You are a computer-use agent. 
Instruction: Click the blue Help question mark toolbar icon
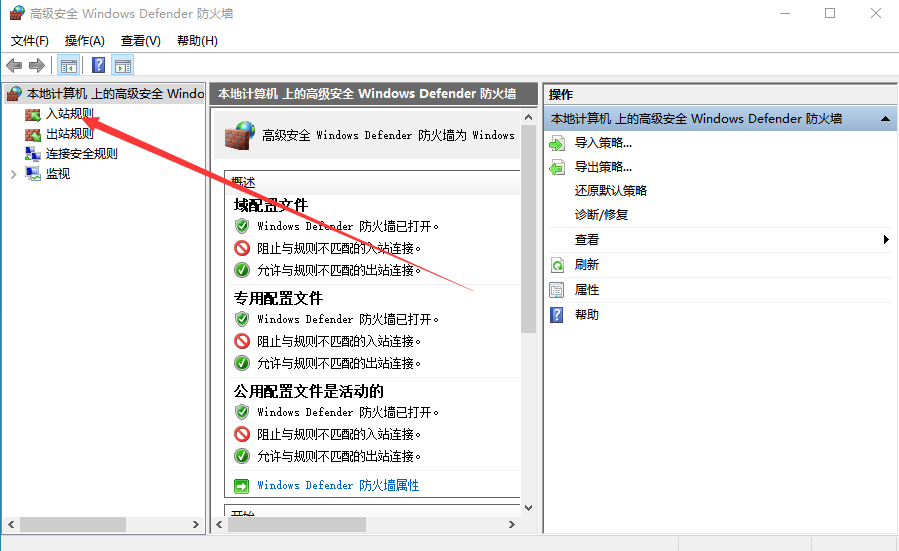(99, 65)
